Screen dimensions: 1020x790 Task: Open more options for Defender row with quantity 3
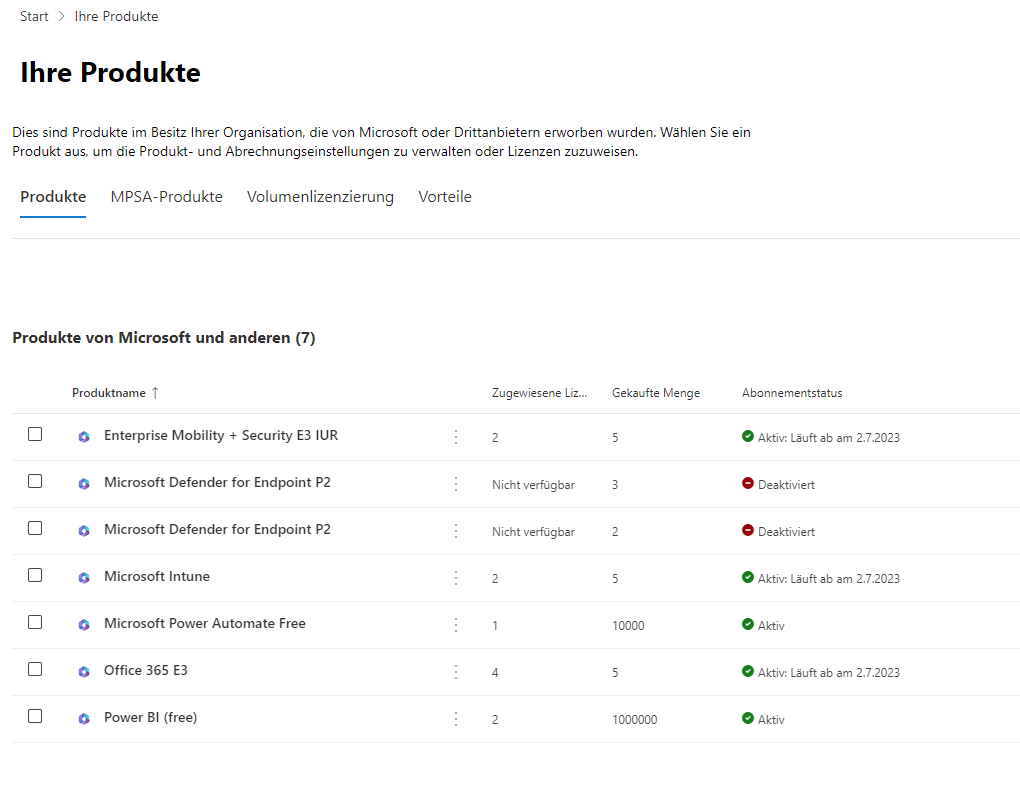point(456,484)
